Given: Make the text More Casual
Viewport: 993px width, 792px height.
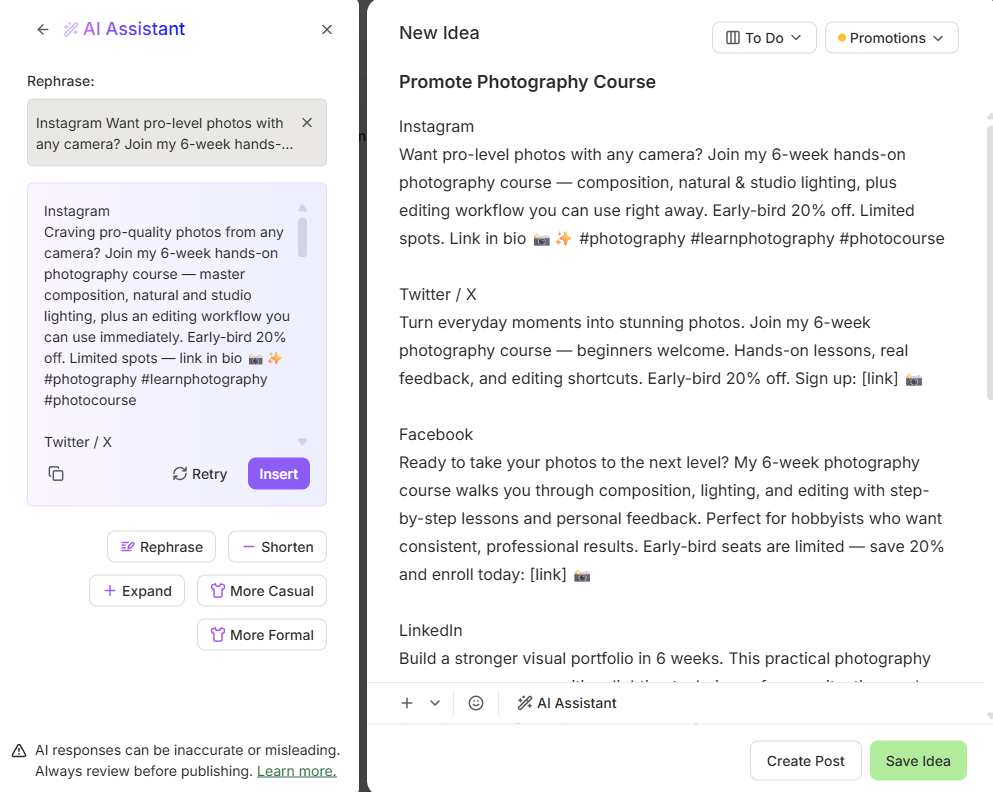Looking at the screenshot, I should point(262,591).
